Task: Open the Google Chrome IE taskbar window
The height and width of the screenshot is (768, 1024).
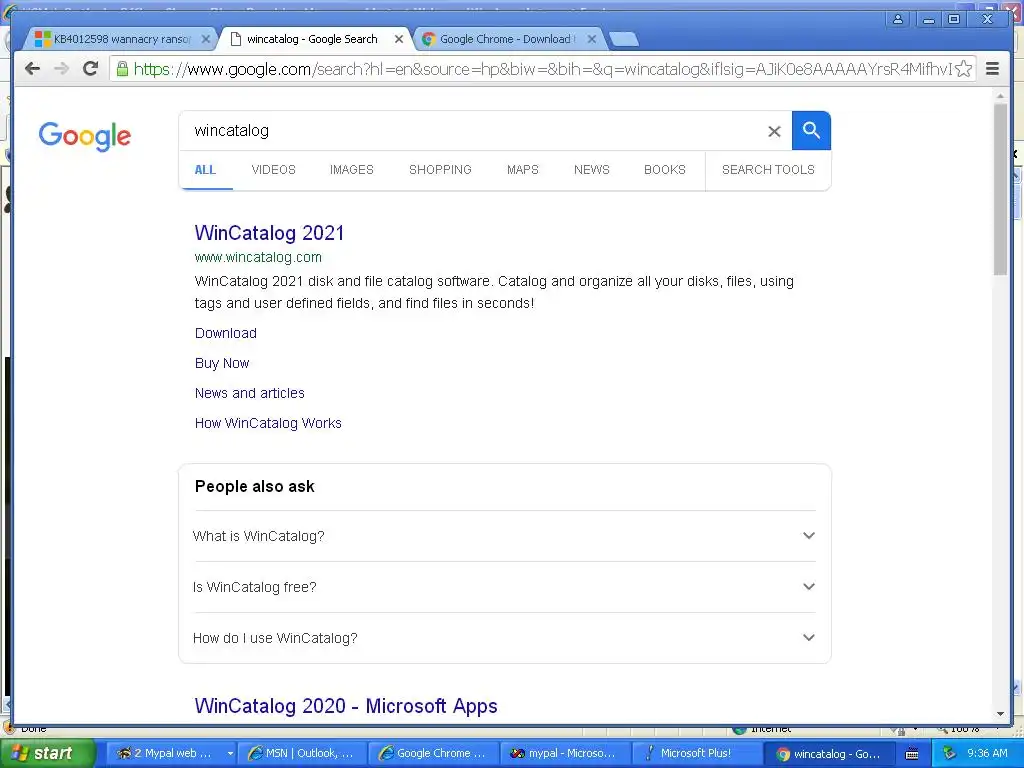Action: 434,753
